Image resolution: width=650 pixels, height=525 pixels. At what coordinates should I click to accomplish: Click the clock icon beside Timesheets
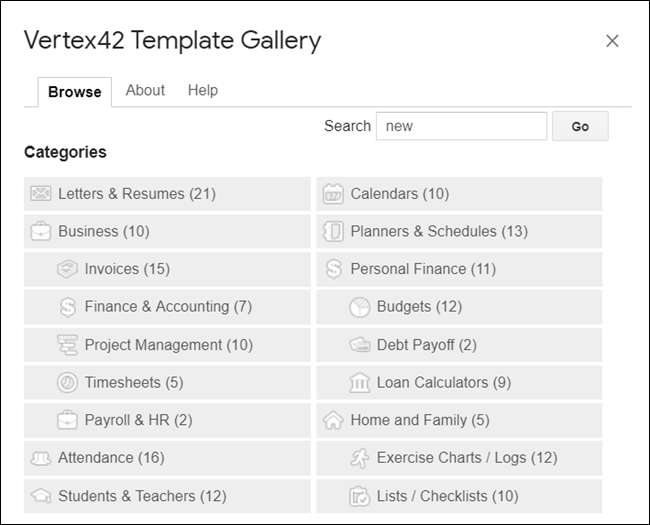pyautogui.click(x=67, y=383)
